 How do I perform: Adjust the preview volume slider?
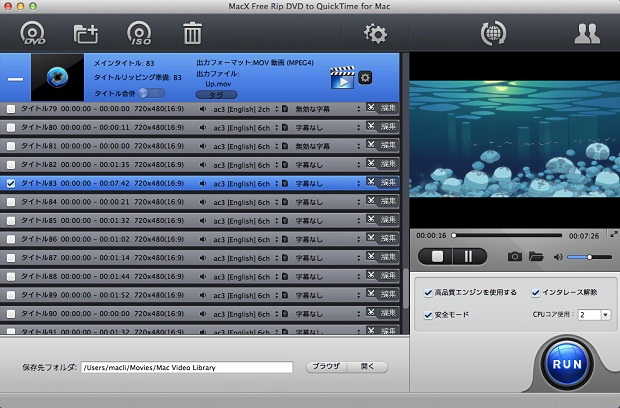[x=590, y=257]
